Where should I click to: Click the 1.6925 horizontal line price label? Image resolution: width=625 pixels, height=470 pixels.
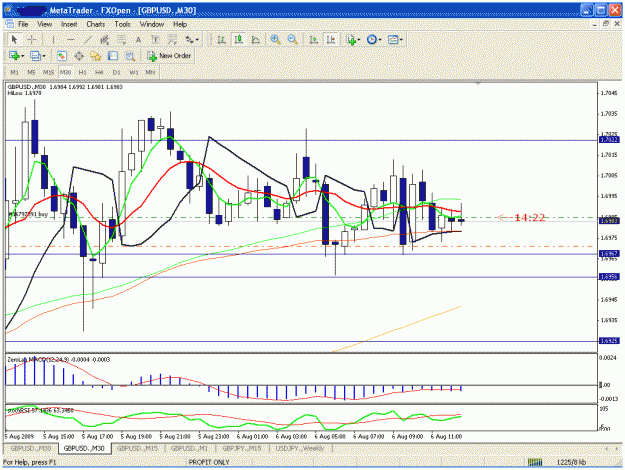609,341
